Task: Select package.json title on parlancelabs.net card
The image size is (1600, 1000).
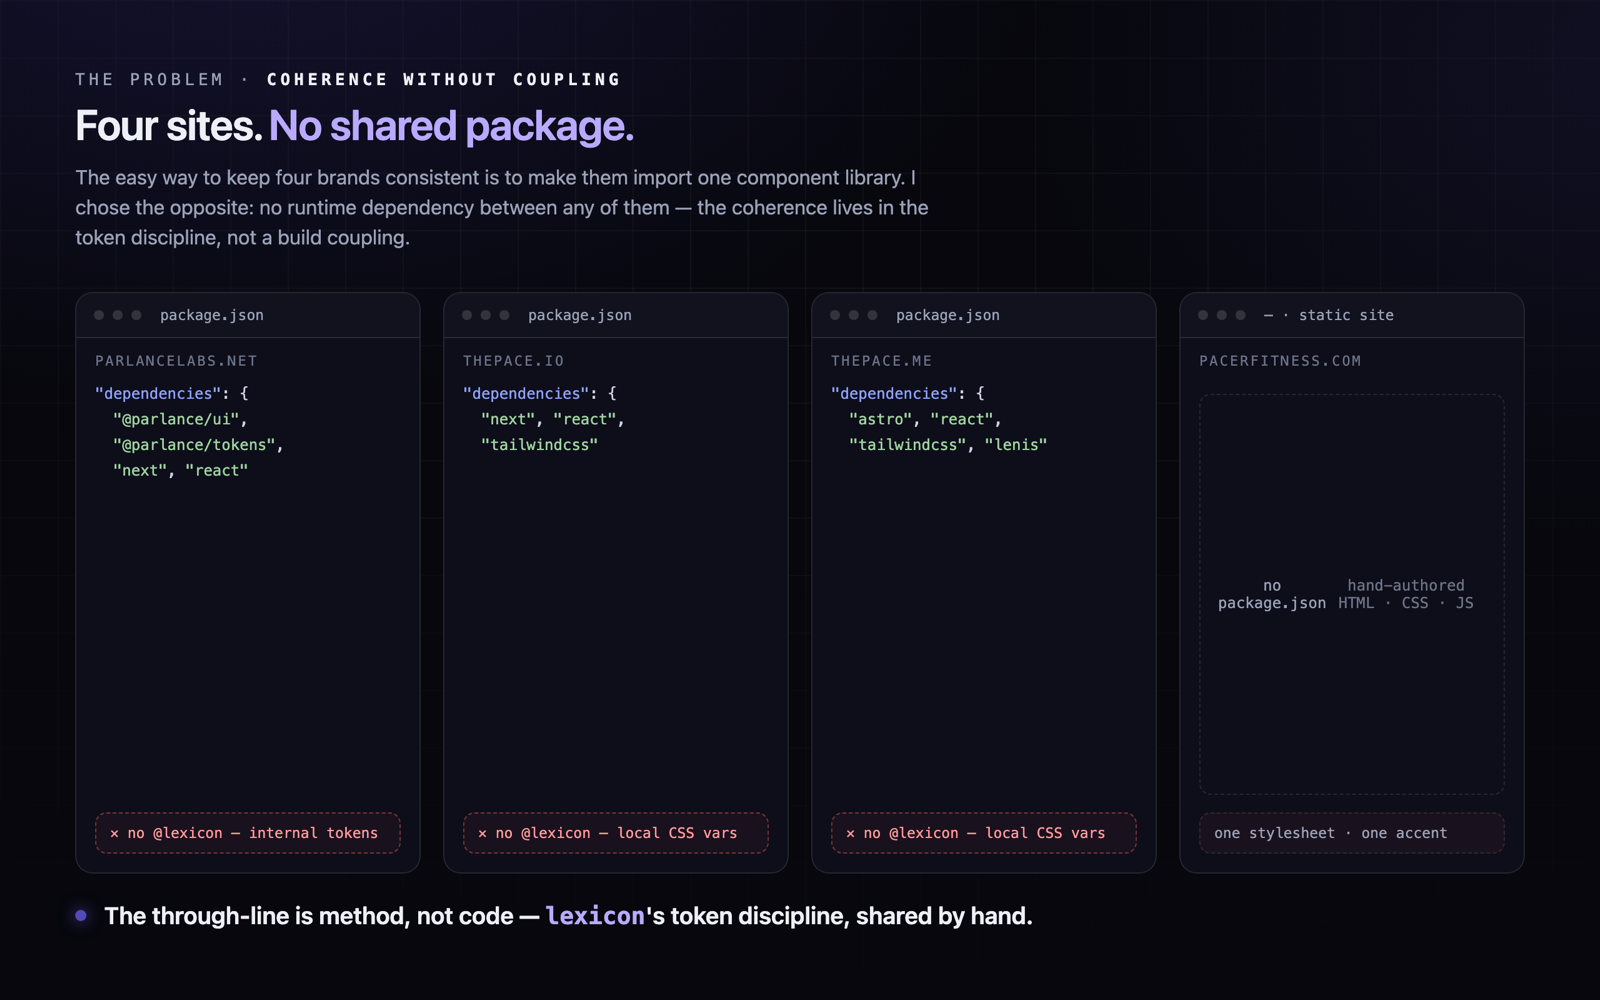Action: click(212, 315)
